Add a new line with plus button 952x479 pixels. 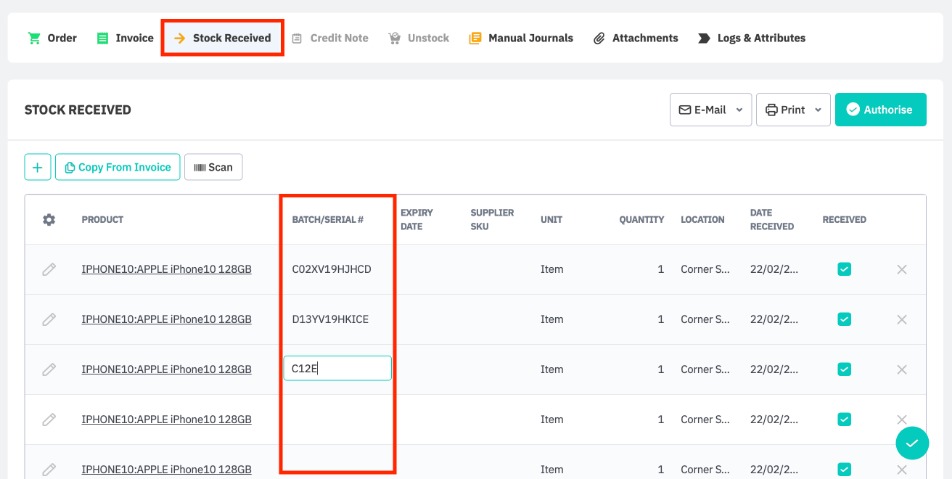coord(38,167)
